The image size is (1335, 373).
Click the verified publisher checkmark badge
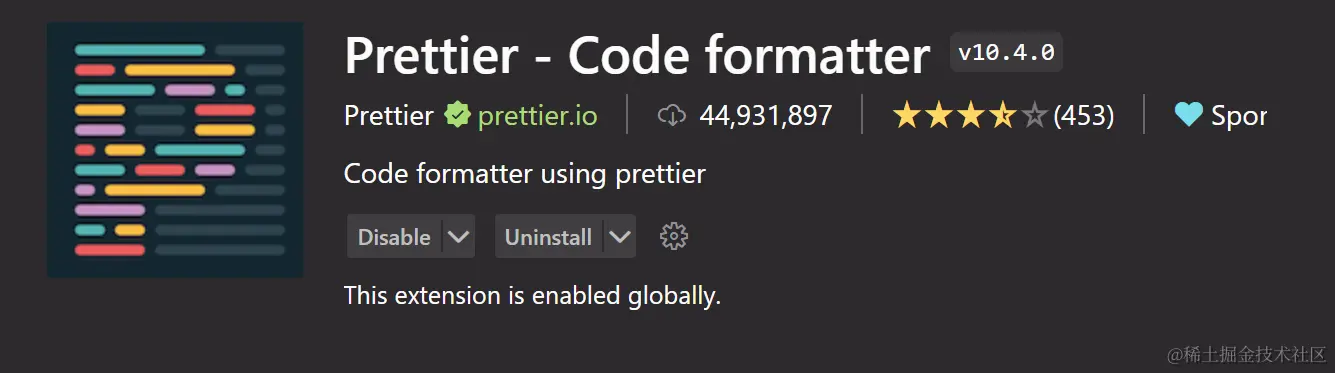click(x=457, y=116)
